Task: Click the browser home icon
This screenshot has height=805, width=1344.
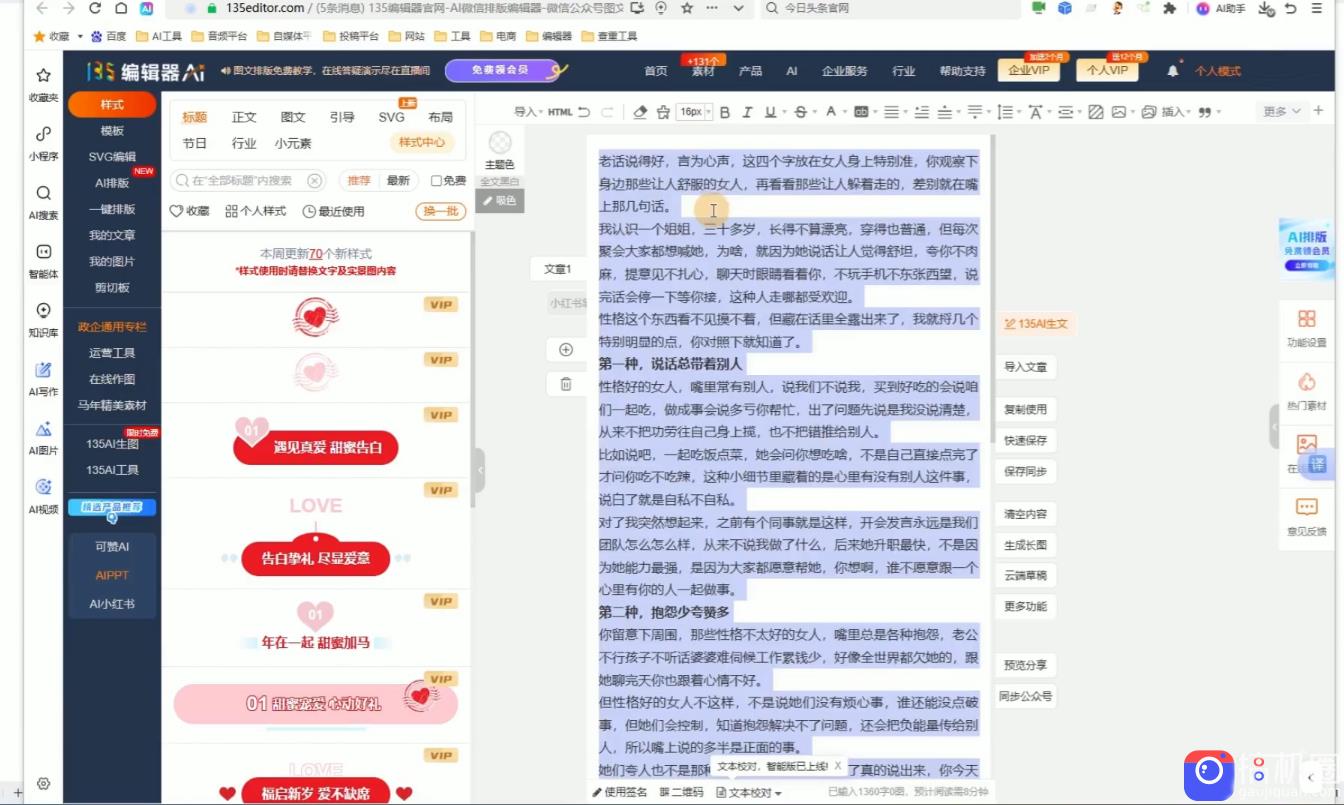Action: pos(121,8)
